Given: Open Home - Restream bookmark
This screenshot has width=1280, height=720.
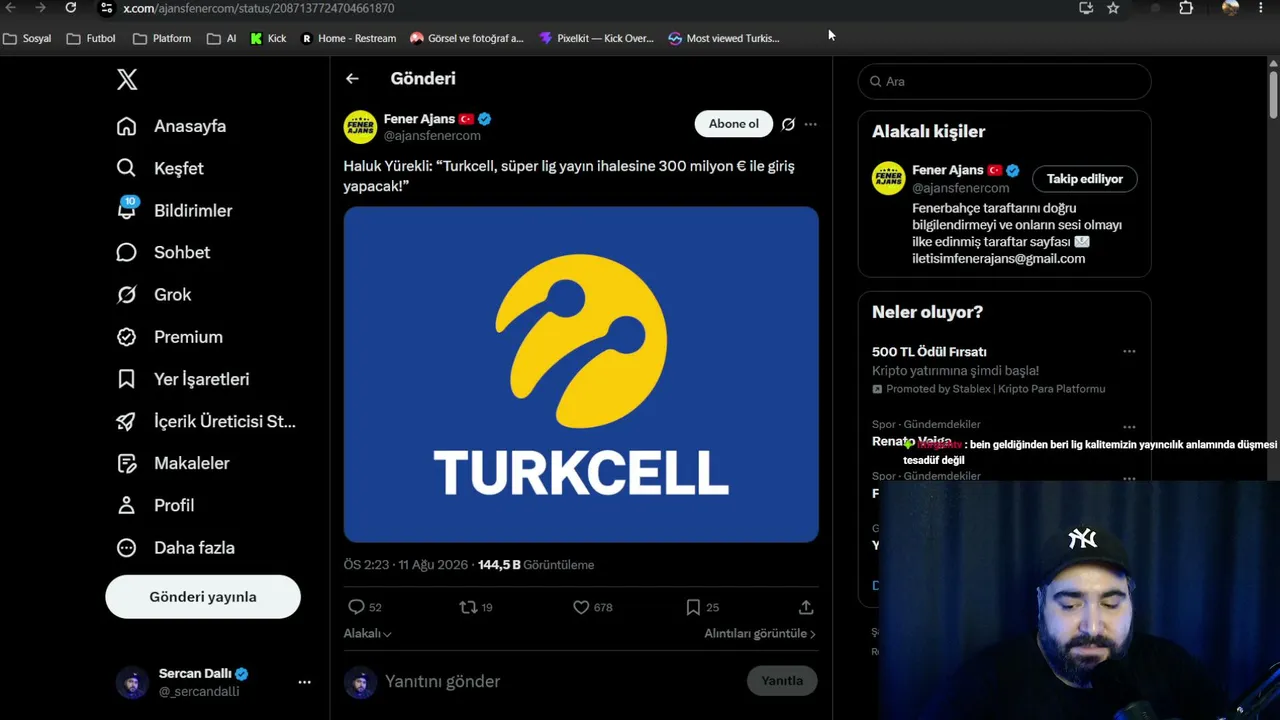Looking at the screenshot, I should pyautogui.click(x=348, y=38).
